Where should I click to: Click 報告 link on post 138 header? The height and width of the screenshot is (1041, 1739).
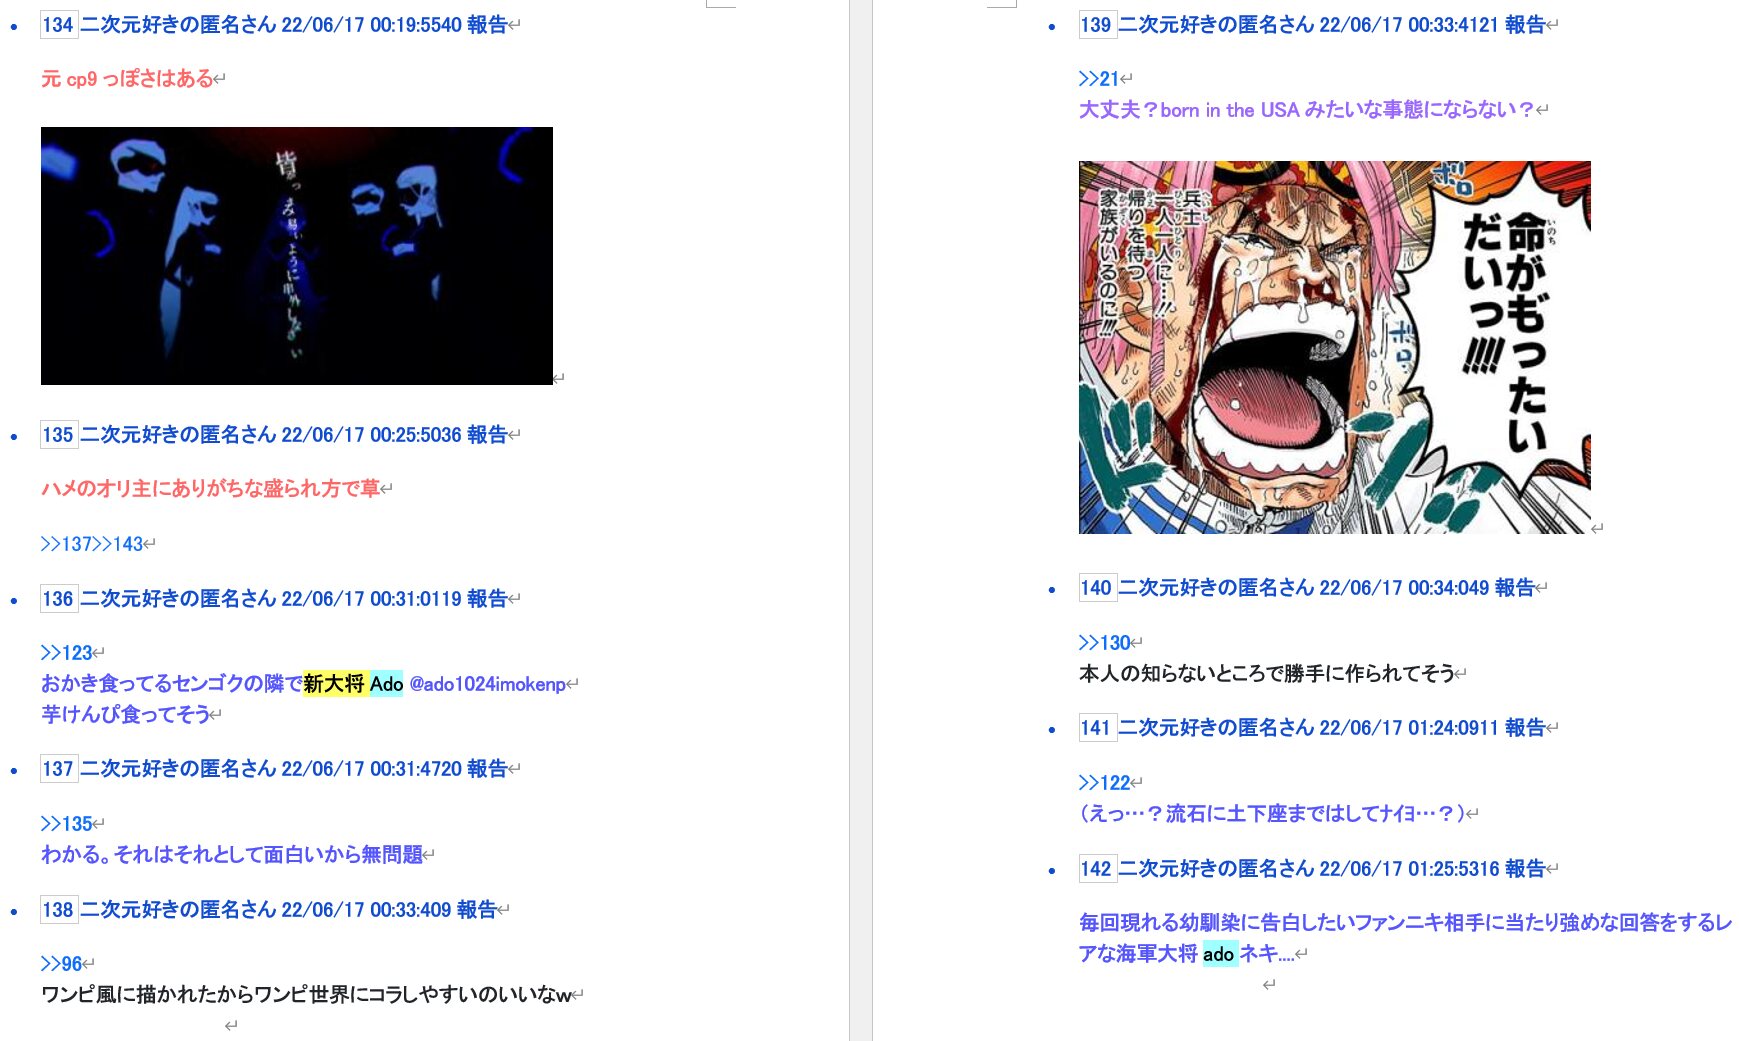[x=477, y=910]
